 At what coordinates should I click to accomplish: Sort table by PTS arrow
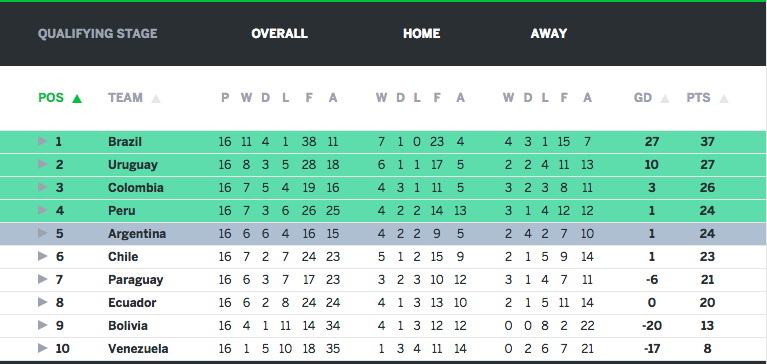(724, 99)
